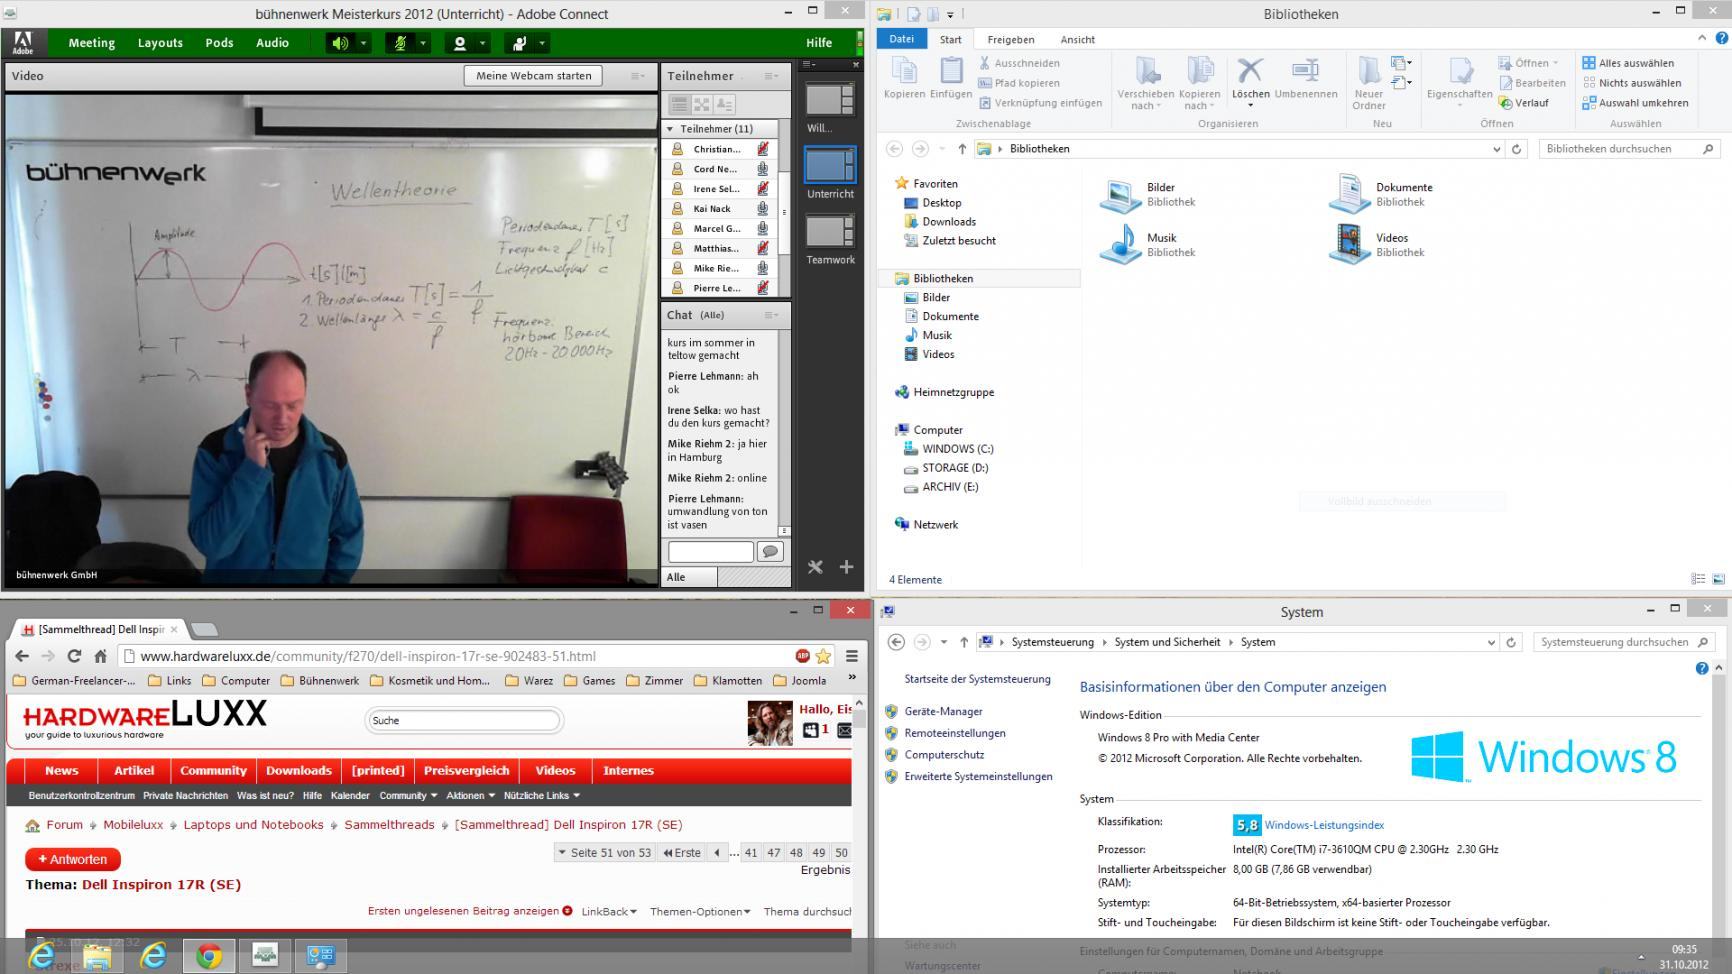Switch Teilnehmer pod to status view
Image resolution: width=1732 pixels, height=974 pixels.
(x=725, y=104)
